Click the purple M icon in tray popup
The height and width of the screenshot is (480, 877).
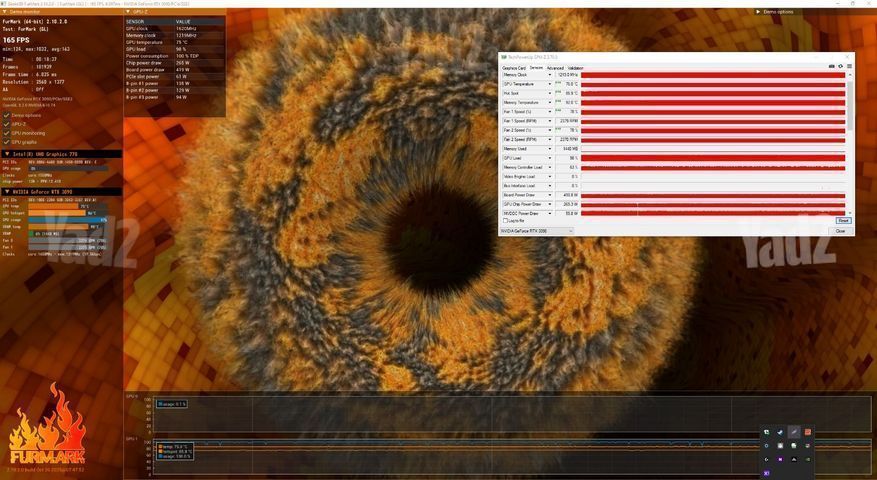780,459
